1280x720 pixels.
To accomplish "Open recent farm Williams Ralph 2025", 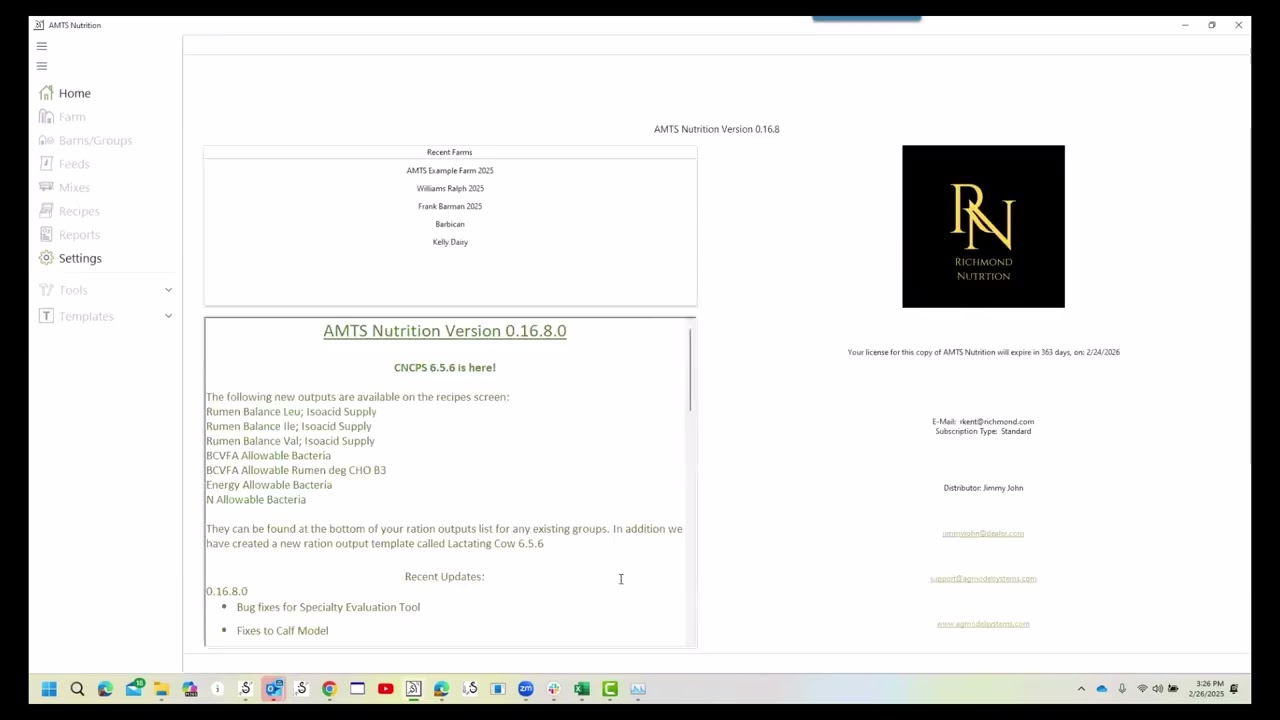I will click(x=450, y=188).
